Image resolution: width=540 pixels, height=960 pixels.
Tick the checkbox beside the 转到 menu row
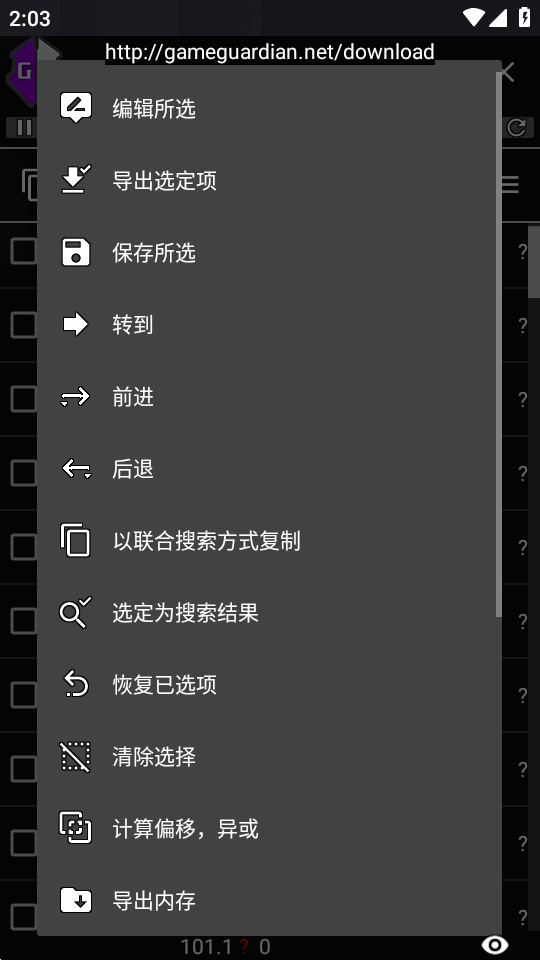(x=24, y=324)
